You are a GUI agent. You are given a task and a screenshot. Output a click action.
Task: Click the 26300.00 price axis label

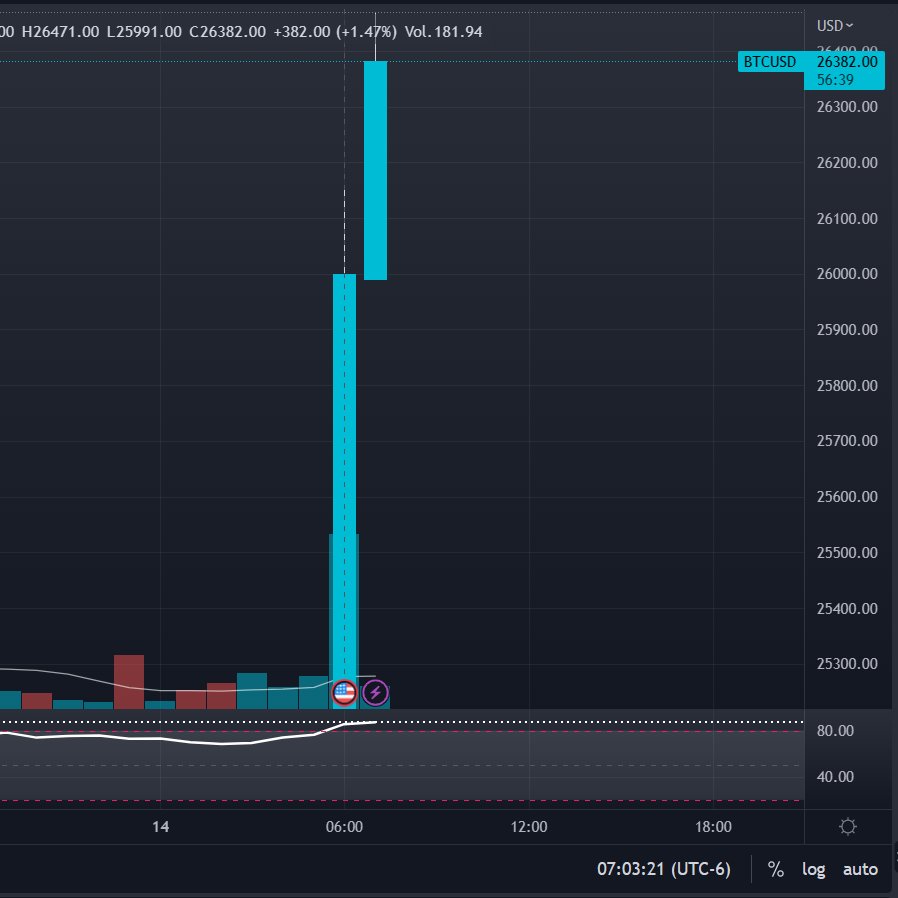(847, 107)
